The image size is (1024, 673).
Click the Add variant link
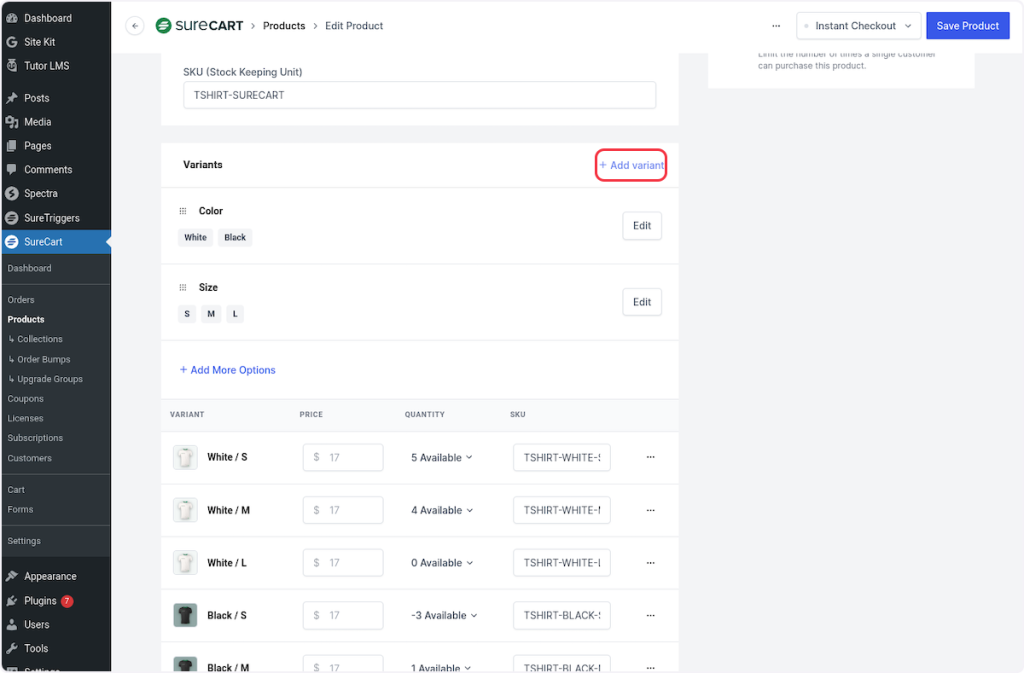632,165
